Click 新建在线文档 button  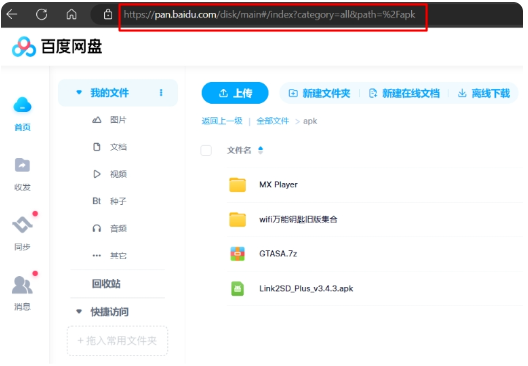pos(404,93)
